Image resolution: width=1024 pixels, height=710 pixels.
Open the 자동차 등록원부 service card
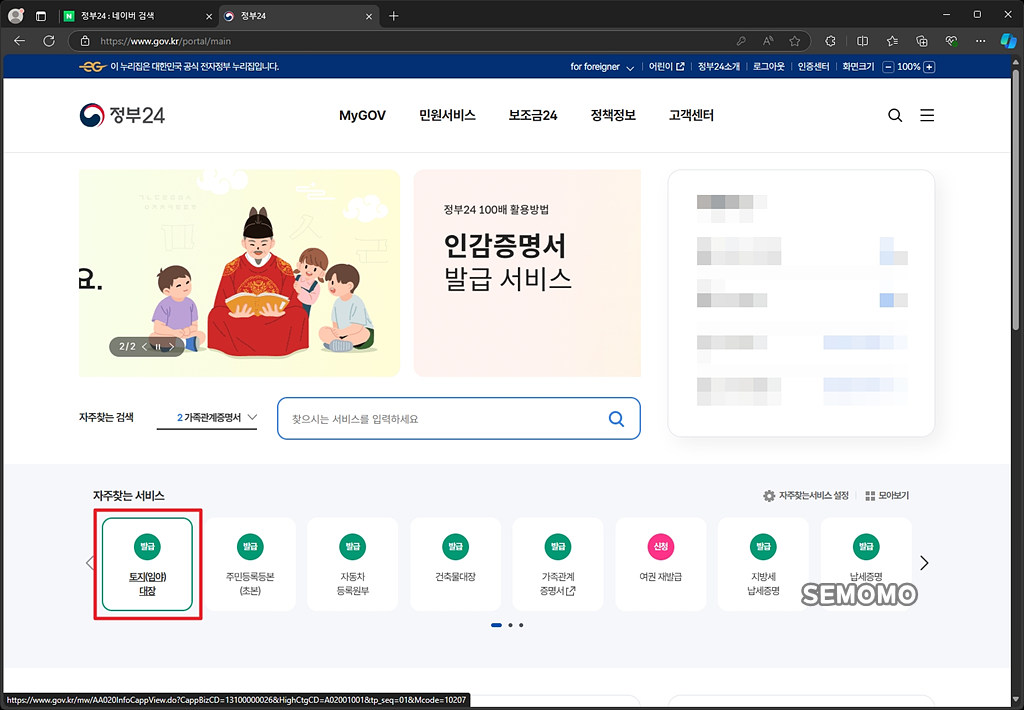click(x=353, y=564)
